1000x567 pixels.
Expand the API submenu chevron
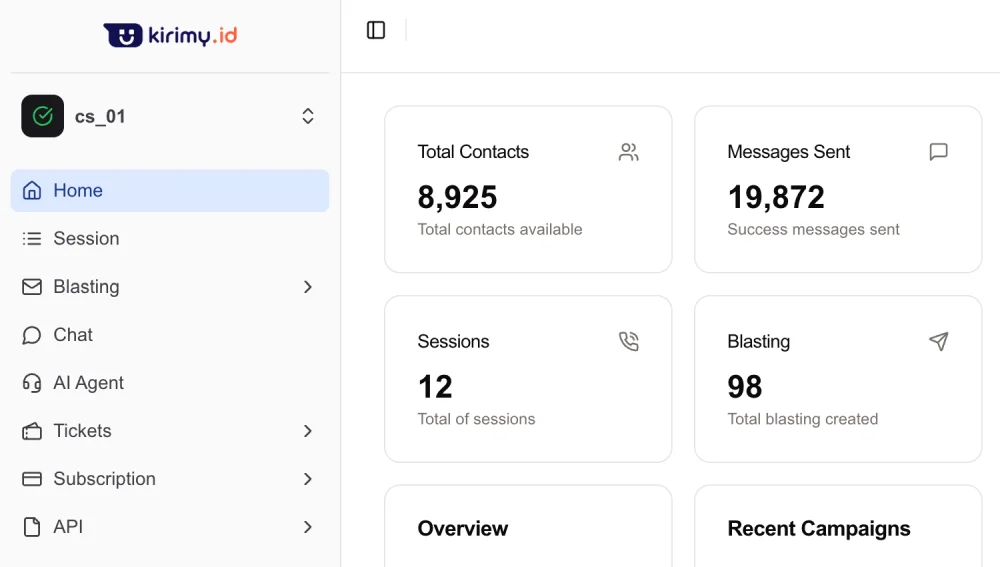click(308, 527)
